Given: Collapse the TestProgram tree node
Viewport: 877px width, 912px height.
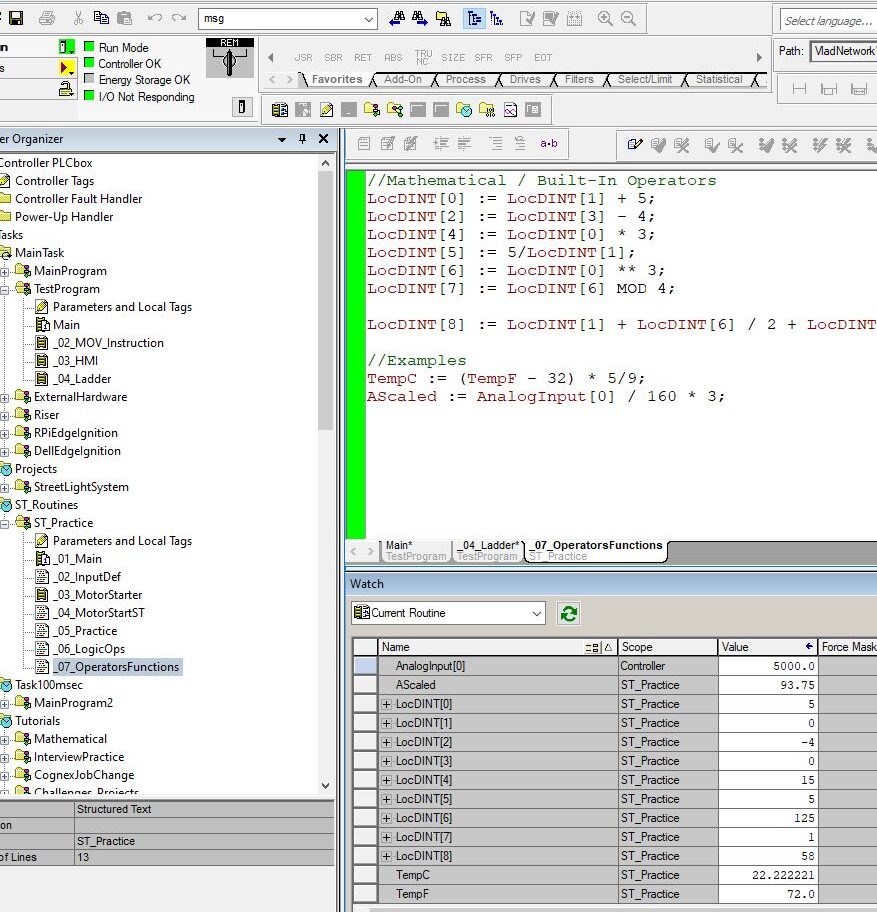Looking at the screenshot, I should coord(5,289).
